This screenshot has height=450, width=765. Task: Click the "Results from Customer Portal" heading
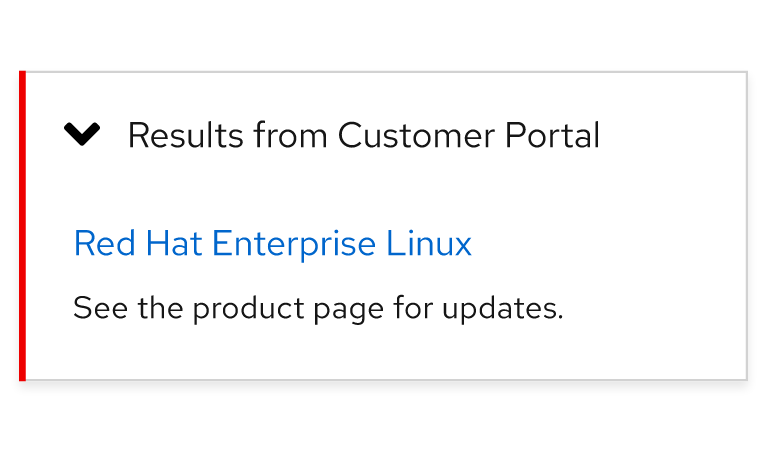point(363,135)
